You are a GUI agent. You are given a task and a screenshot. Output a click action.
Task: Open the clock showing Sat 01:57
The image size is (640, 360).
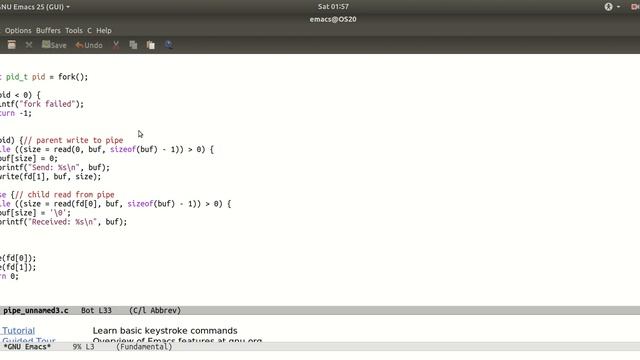coord(333,7)
